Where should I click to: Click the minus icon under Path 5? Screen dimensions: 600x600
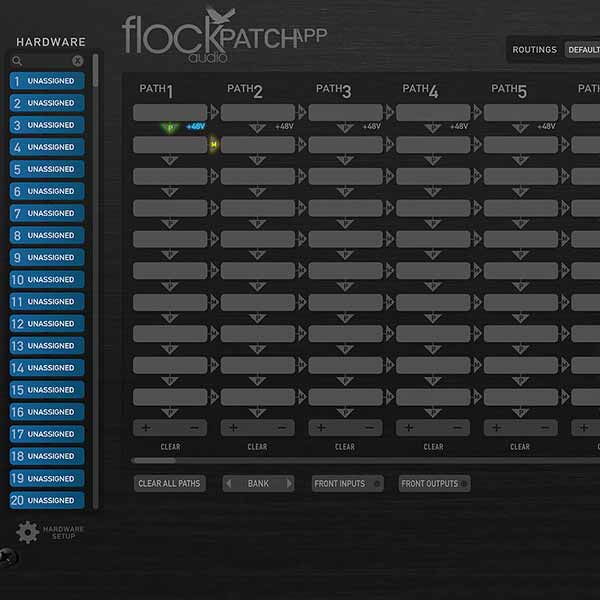tap(545, 428)
